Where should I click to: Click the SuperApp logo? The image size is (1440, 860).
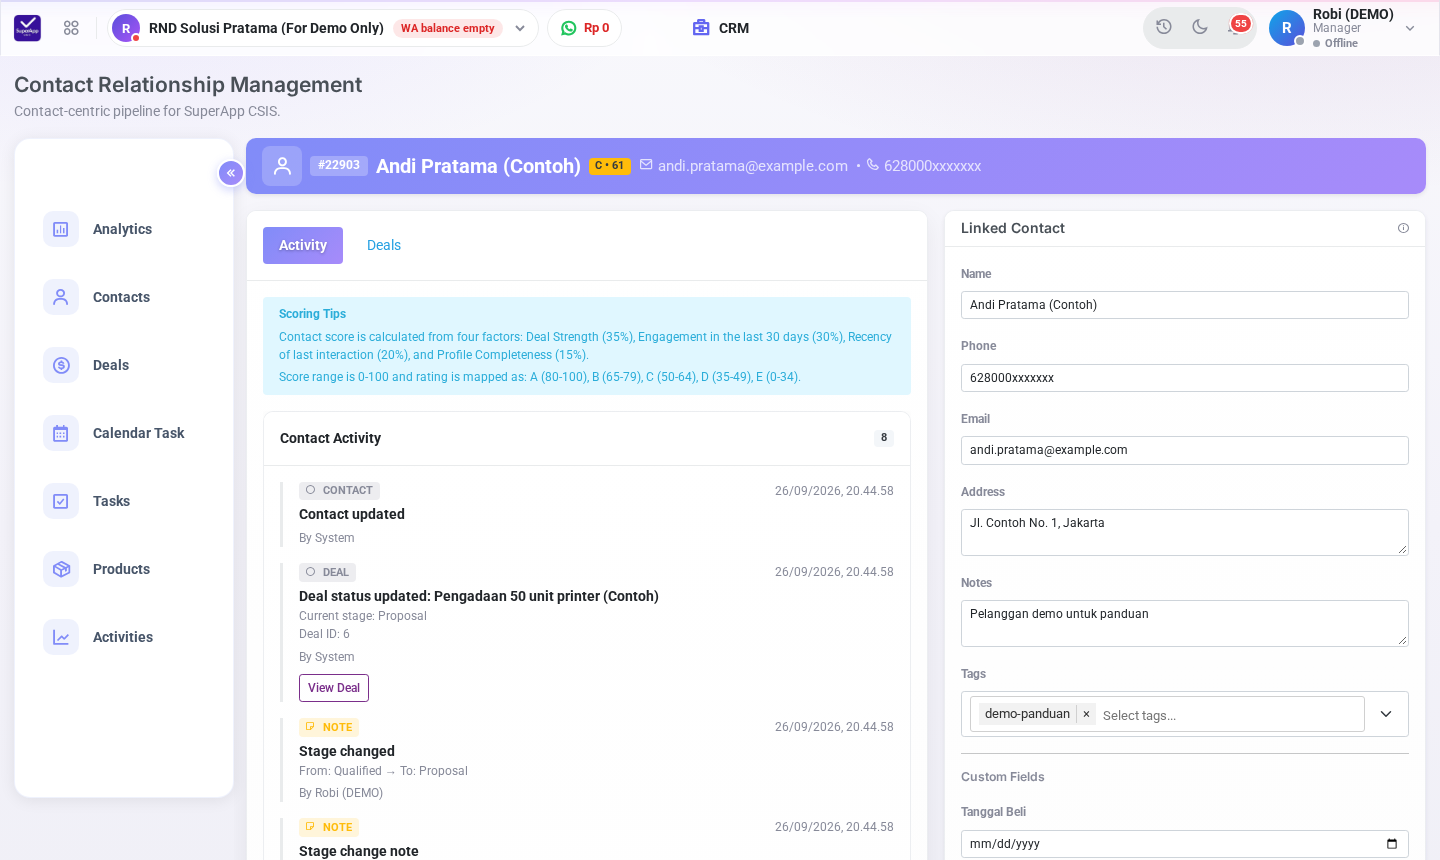(27, 28)
